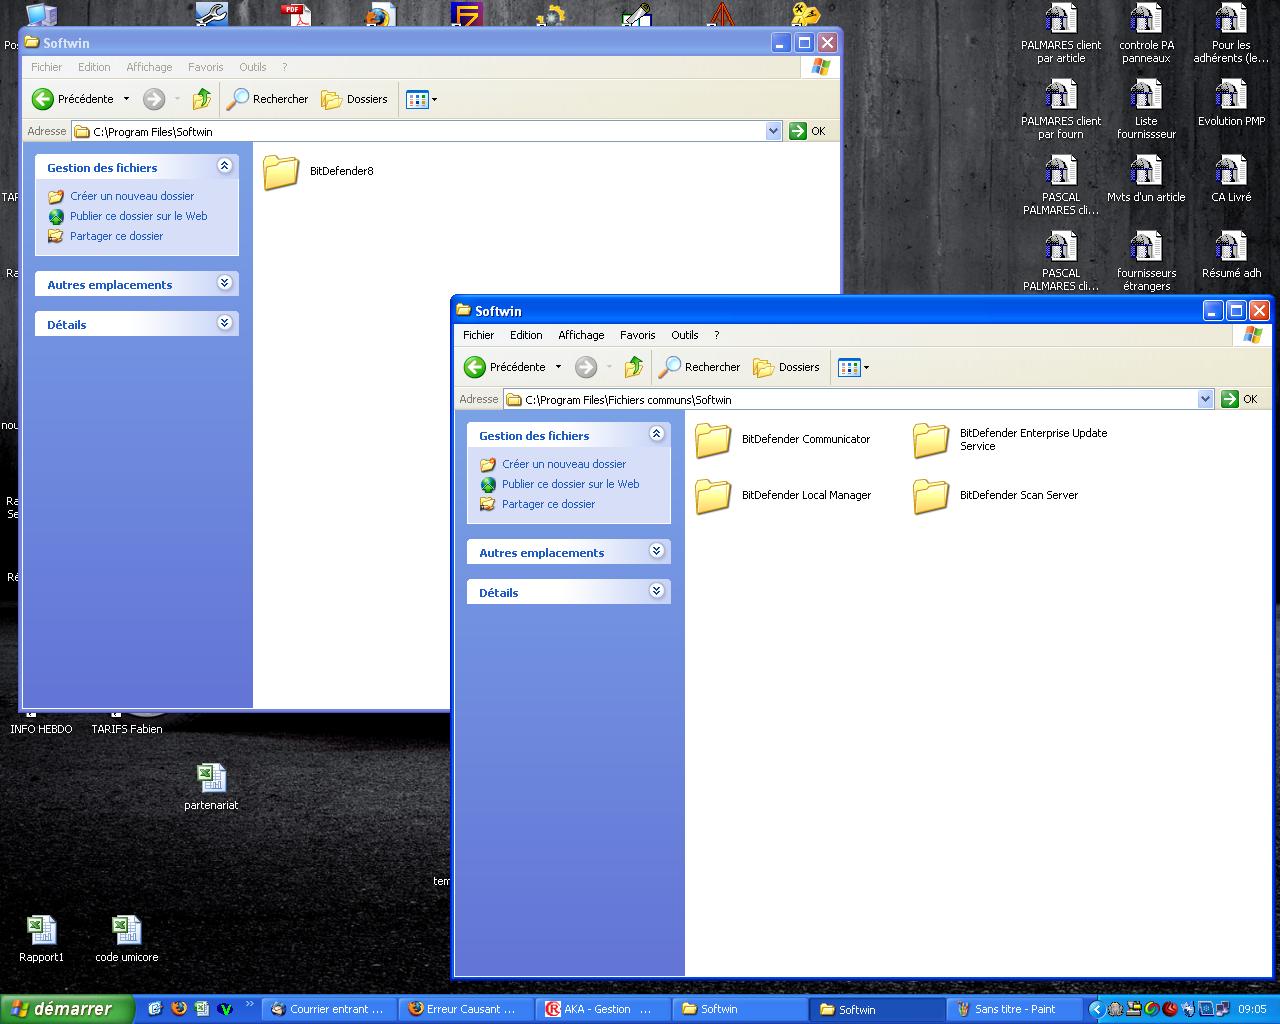Open the BitDefender Communicator folder
This screenshot has height=1024, width=1280.
coord(782,440)
